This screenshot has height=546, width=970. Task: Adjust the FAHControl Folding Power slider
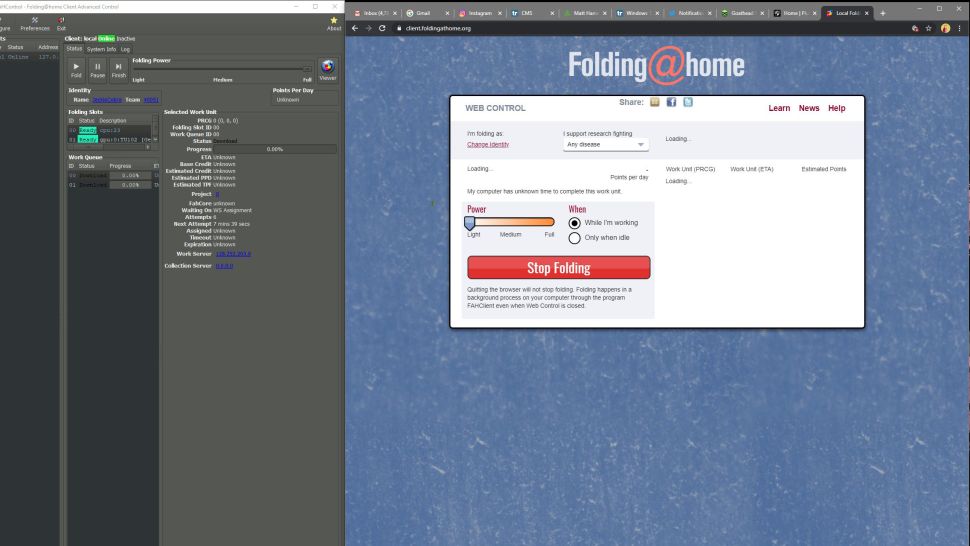pos(223,69)
